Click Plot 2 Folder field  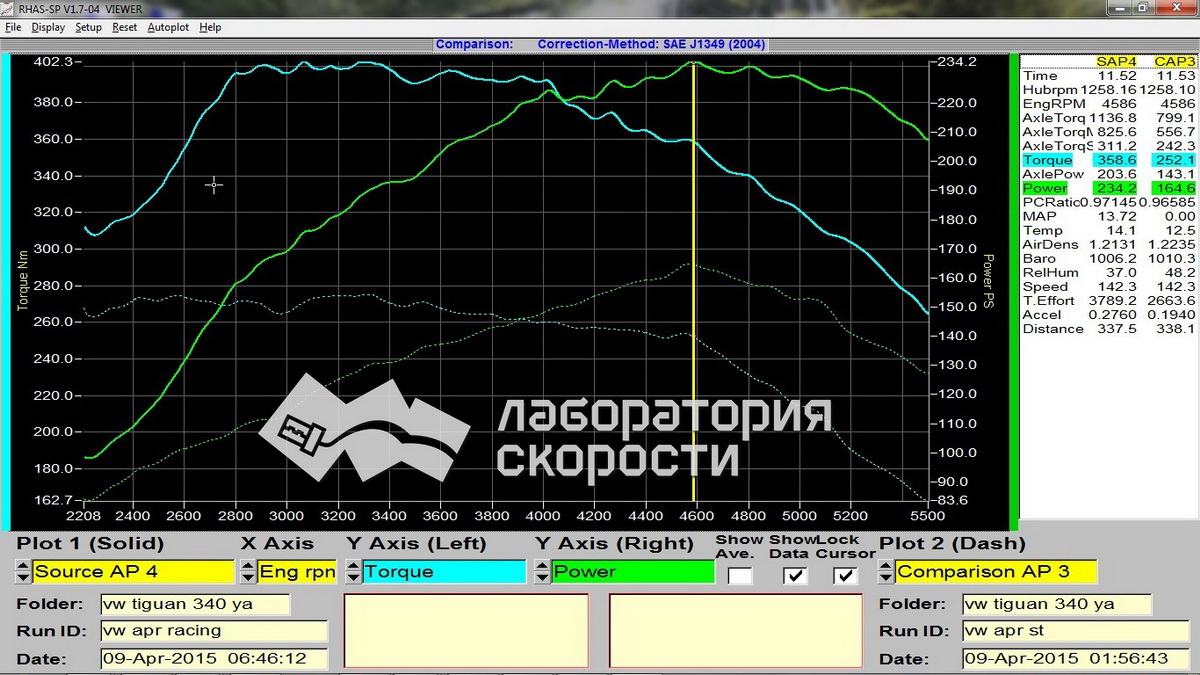(x=1057, y=604)
